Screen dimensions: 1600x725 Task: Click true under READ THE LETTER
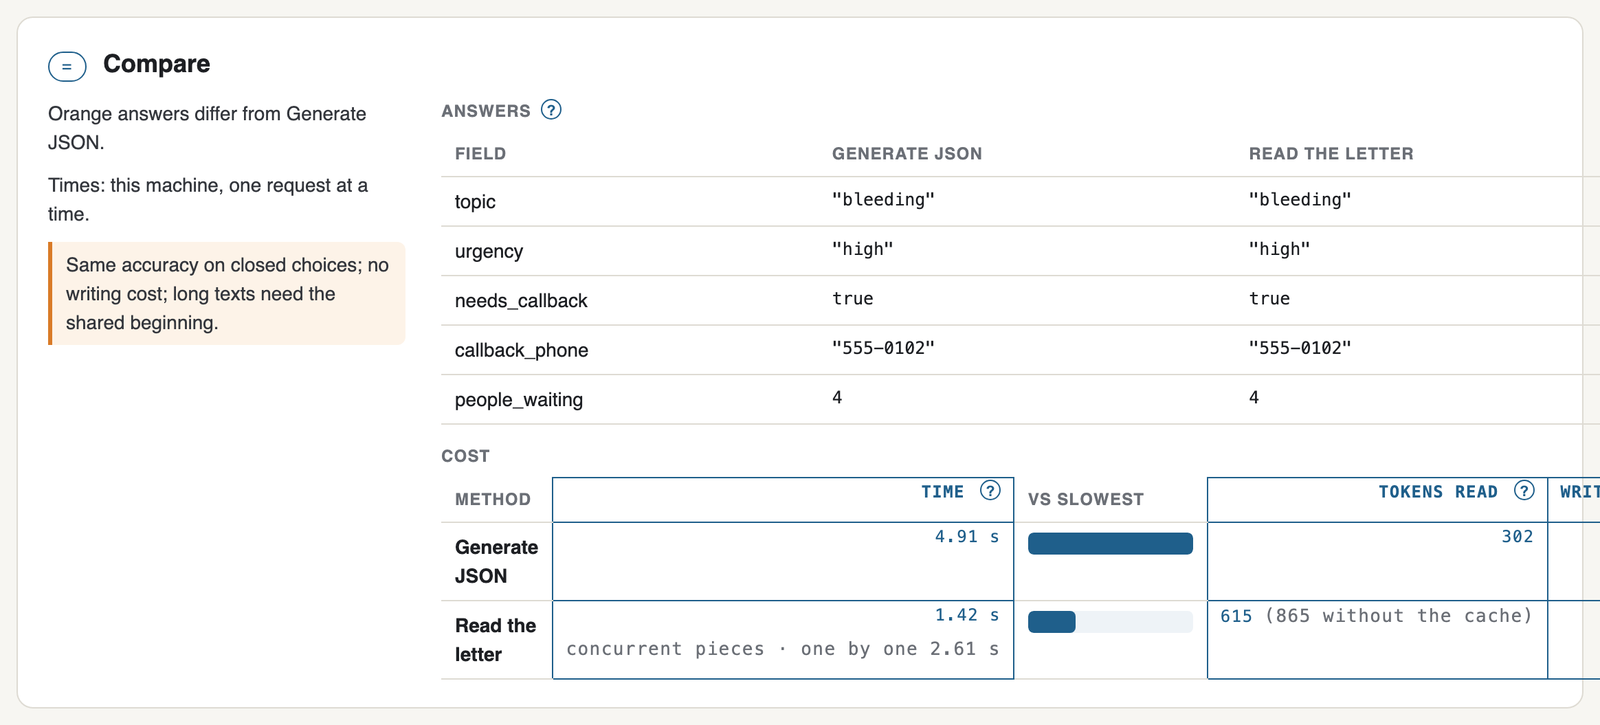tap(1269, 298)
